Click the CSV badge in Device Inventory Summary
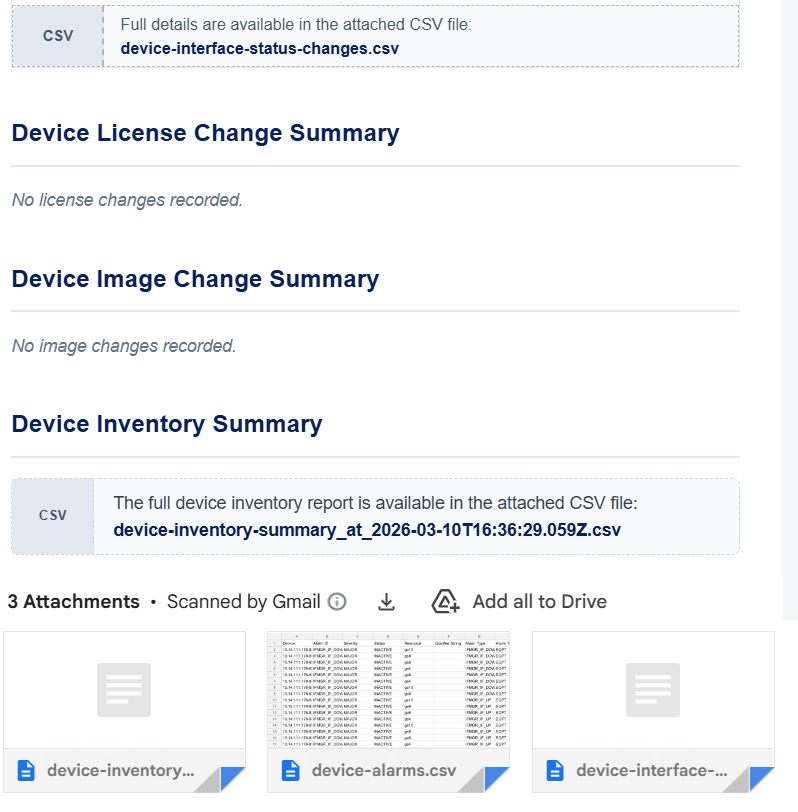 coord(52,516)
